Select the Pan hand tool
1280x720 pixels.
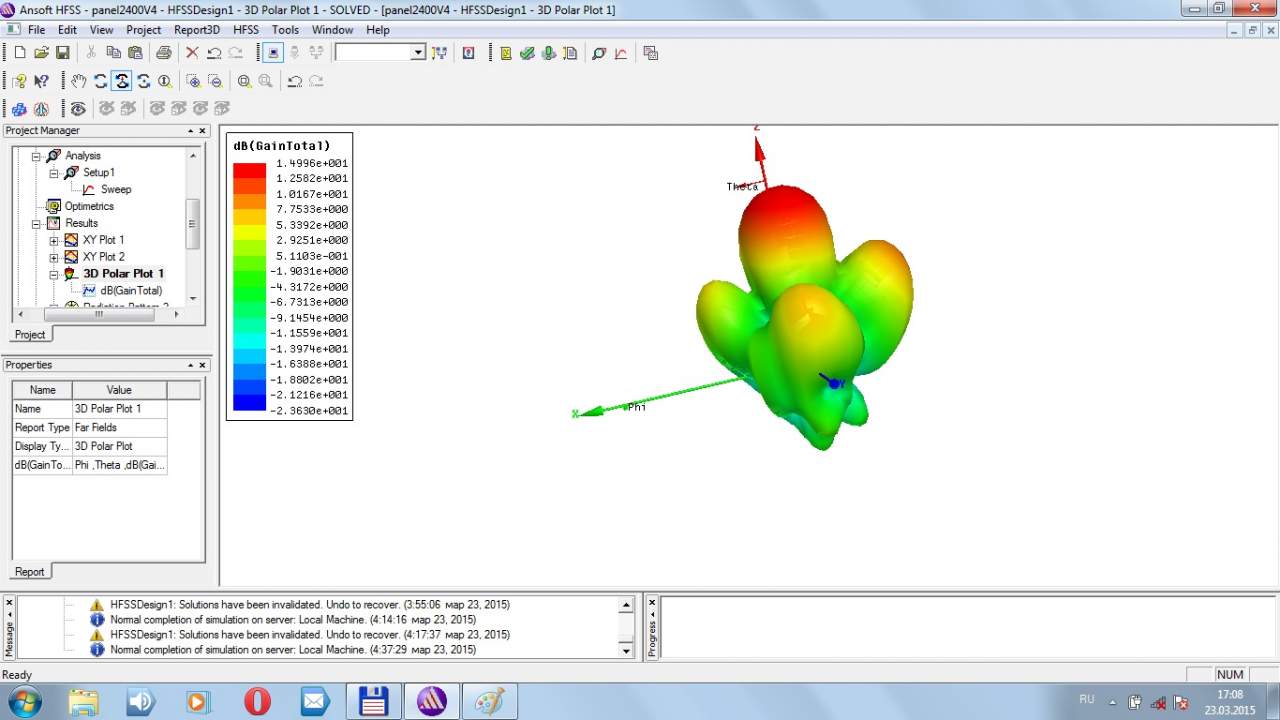click(79, 81)
